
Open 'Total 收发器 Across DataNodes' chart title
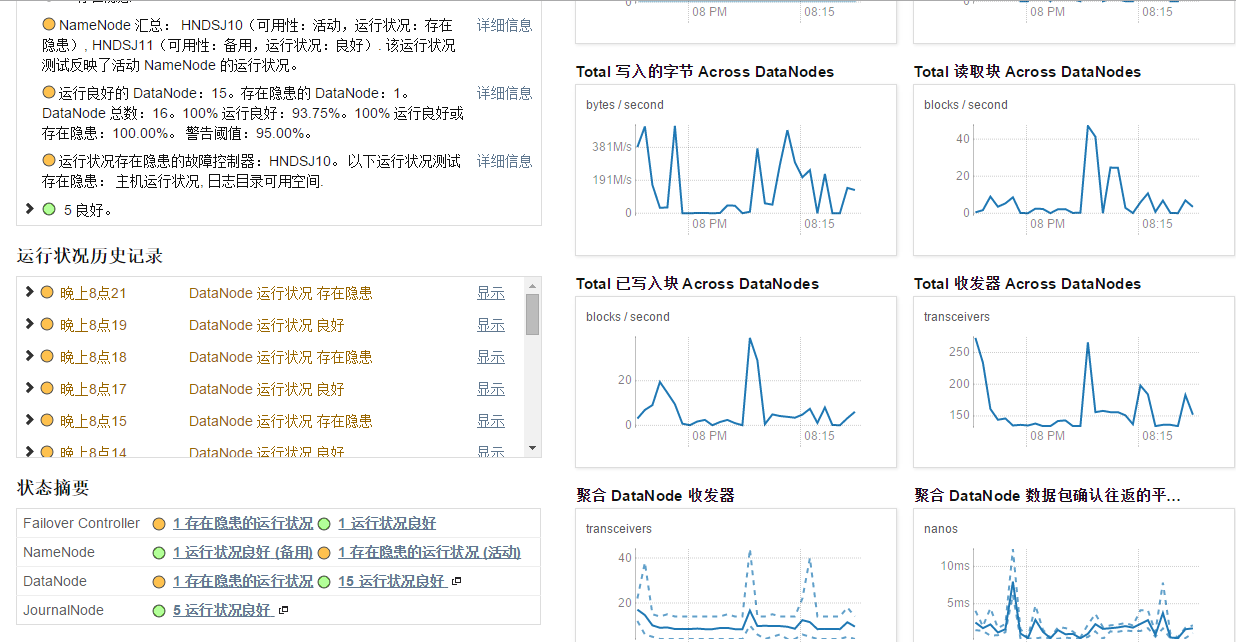click(1027, 284)
